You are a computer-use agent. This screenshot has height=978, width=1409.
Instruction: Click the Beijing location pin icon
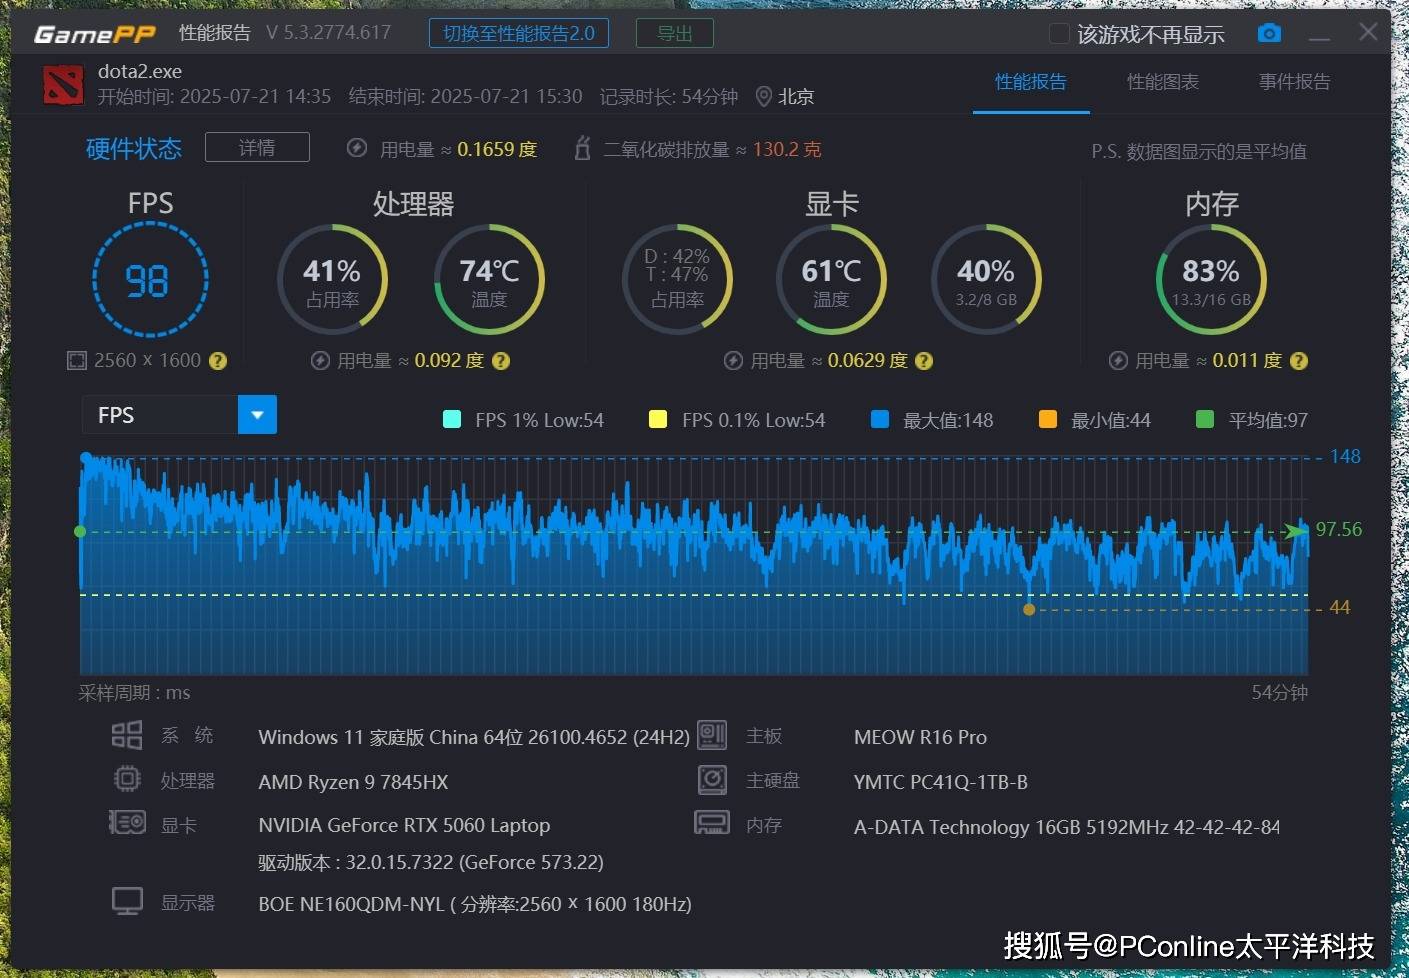[763, 97]
